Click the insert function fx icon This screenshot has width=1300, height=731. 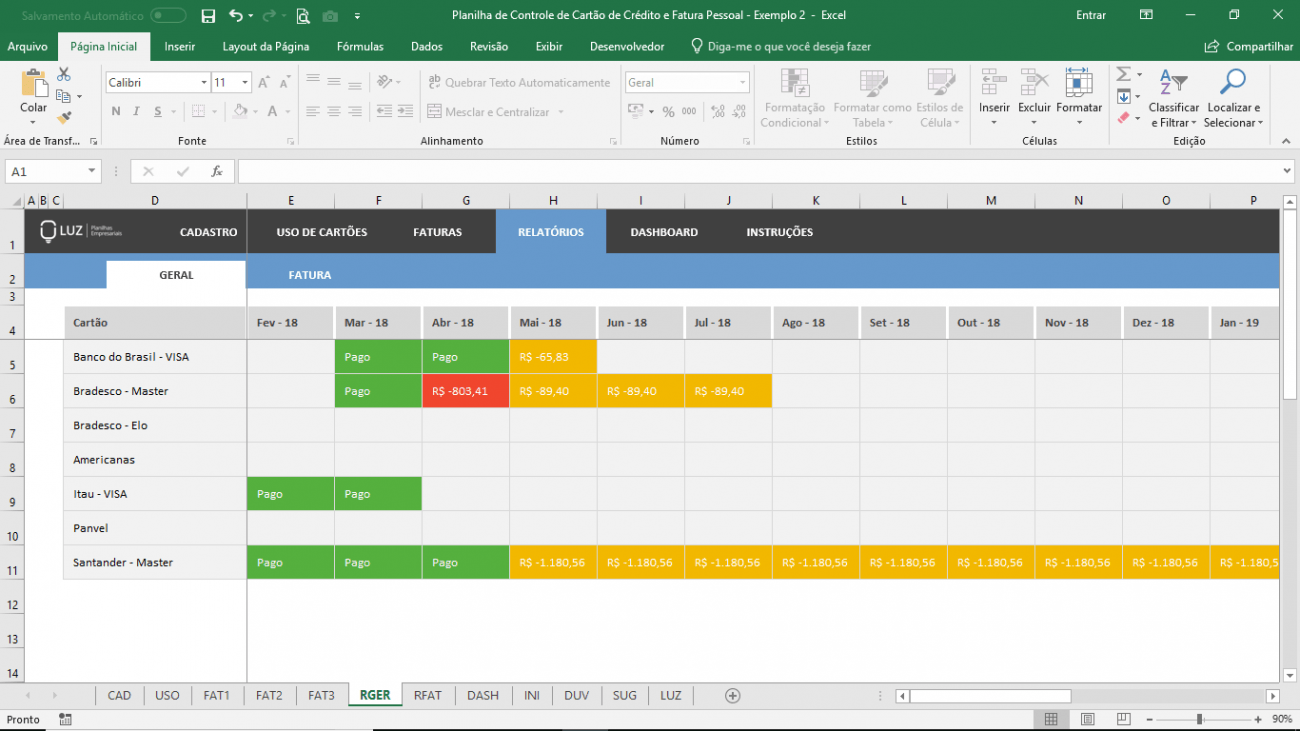[x=216, y=172]
